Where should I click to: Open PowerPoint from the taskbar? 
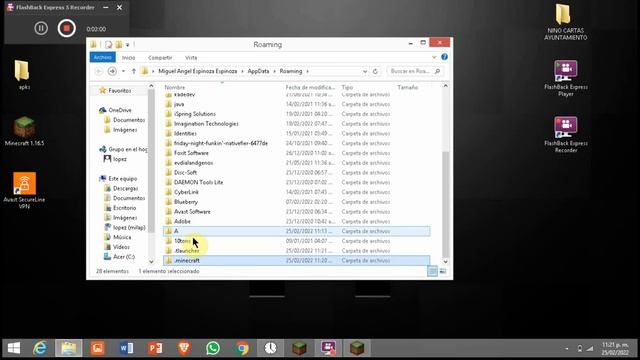(156, 348)
